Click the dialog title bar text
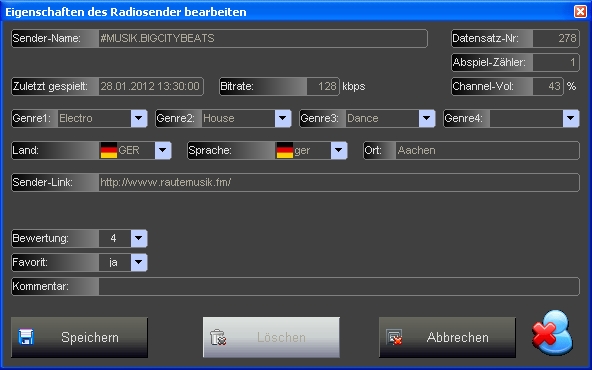The width and height of the screenshot is (592, 370). [126, 12]
